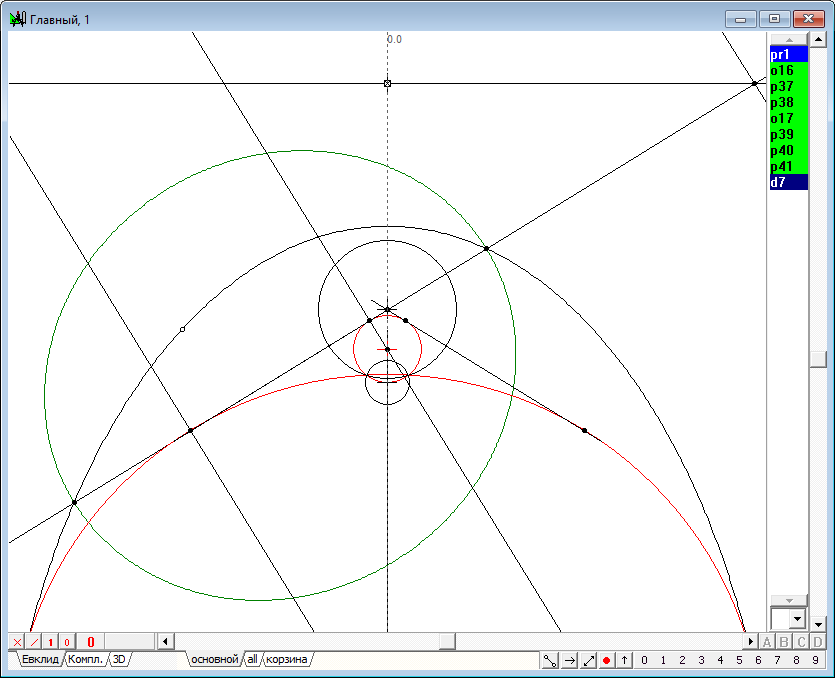Screen dimensions: 835x678
Task: Select d7 in the object list
Action: click(789, 182)
